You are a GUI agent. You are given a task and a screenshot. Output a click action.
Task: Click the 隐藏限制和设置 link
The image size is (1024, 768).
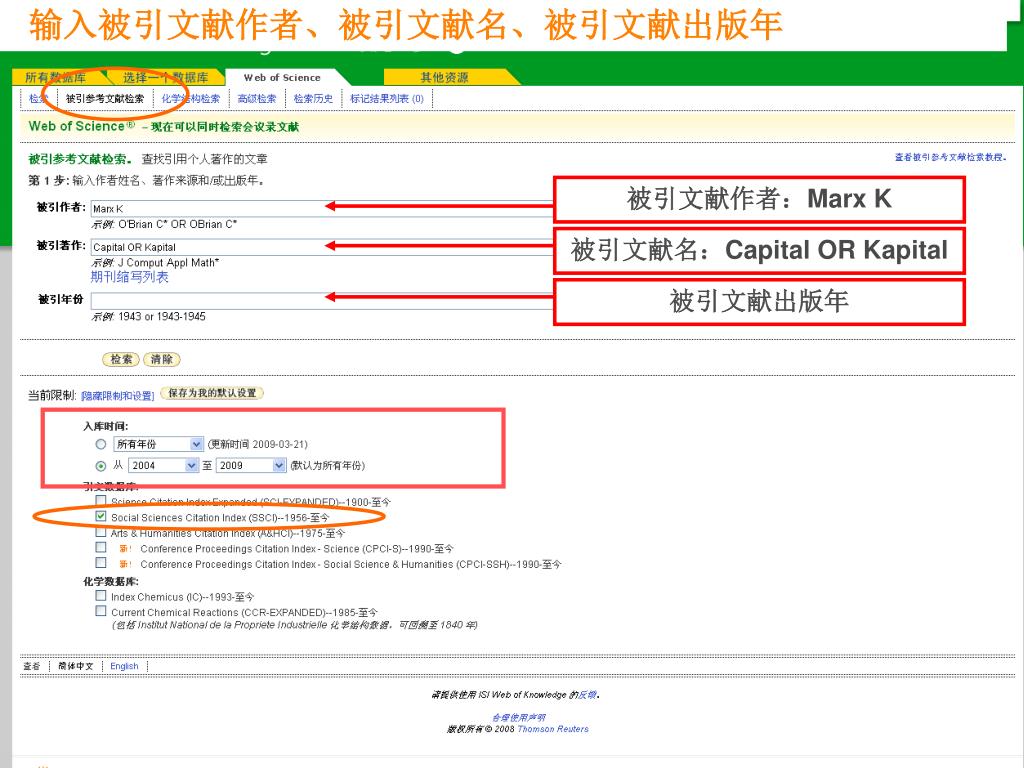pos(118,396)
